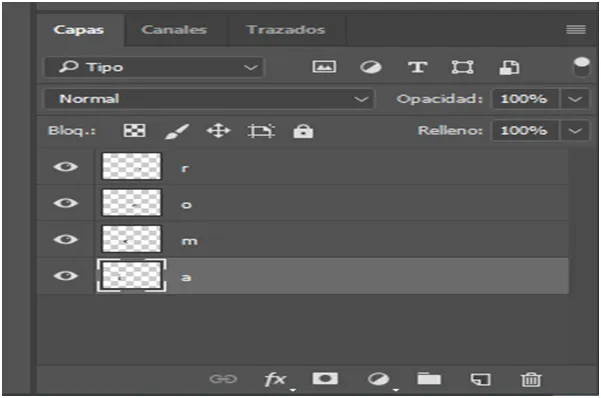Viewport: 601px width, 398px height.
Task: Select the layer named o
Action: (303, 203)
